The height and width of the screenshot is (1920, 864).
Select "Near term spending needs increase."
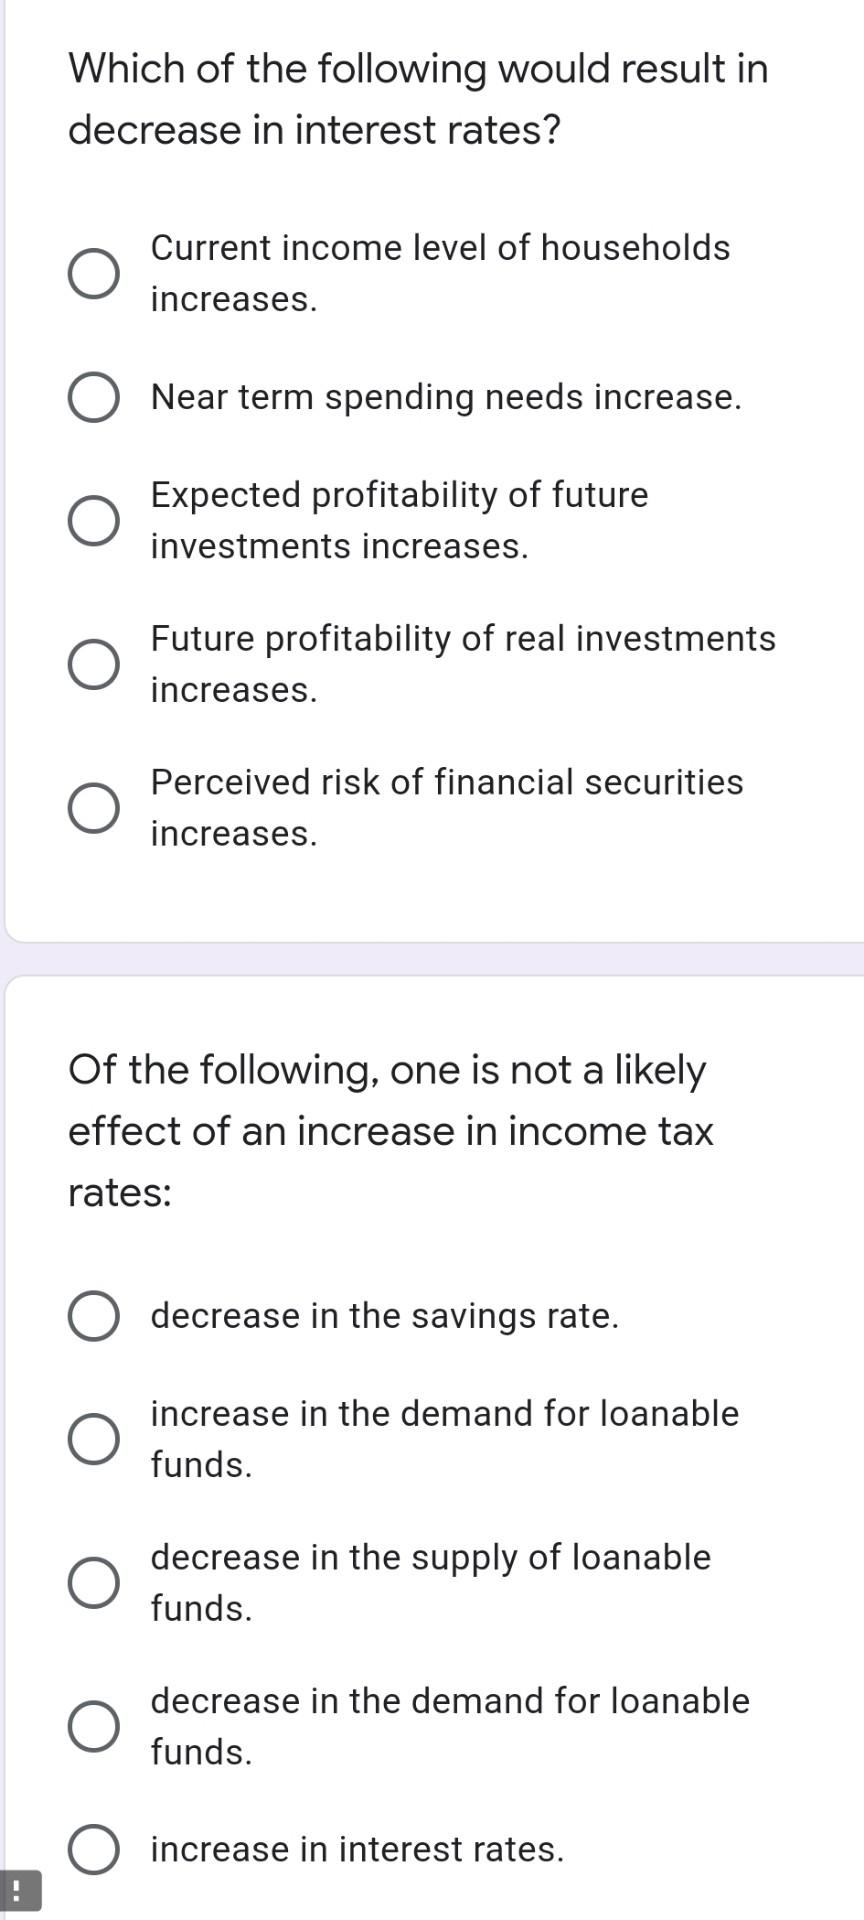point(93,396)
